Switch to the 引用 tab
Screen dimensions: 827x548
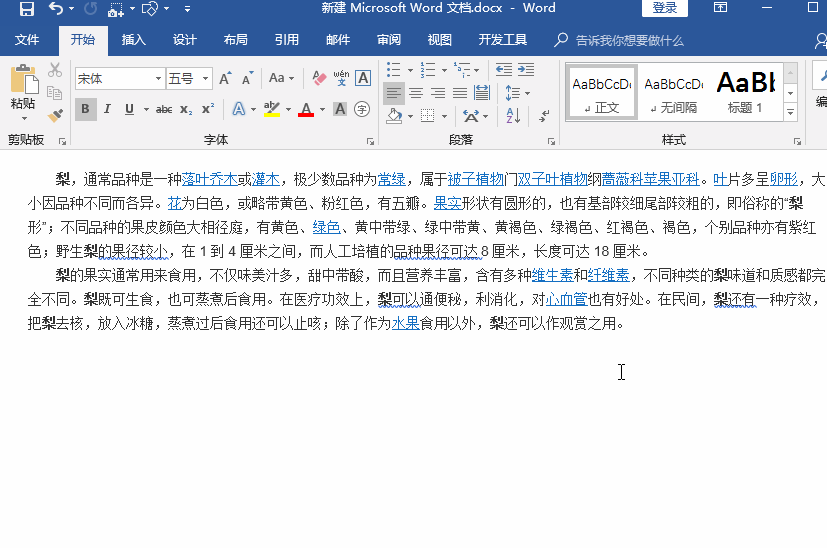click(x=287, y=40)
